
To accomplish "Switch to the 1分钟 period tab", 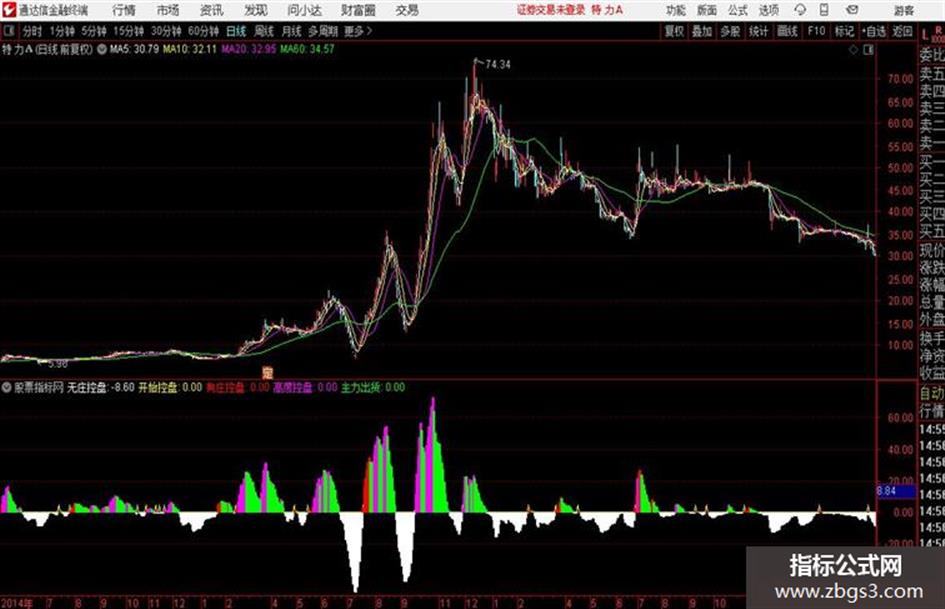I will [x=61, y=31].
